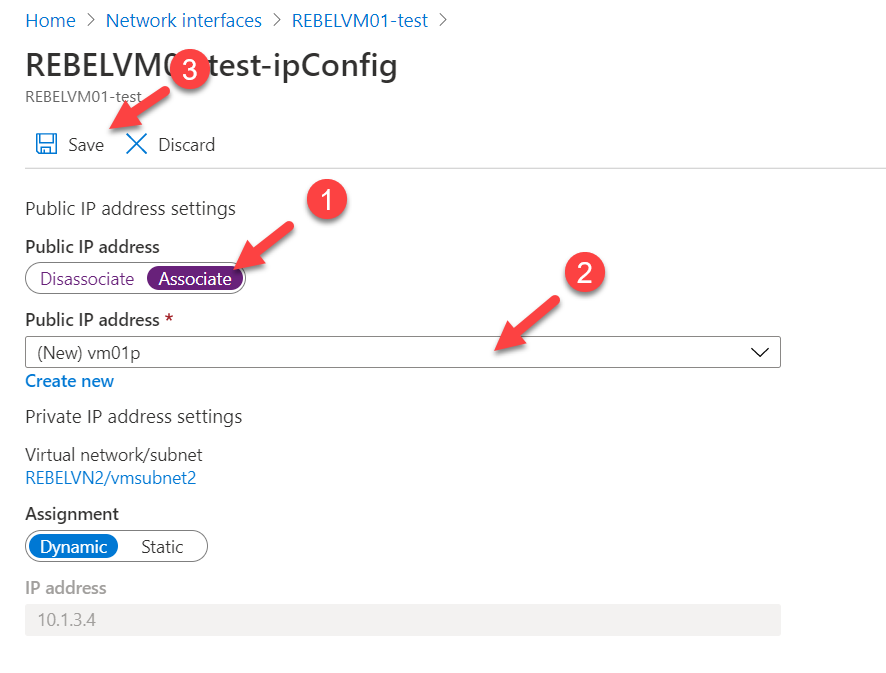This screenshot has height=673, width=886.
Task: Navigate to REBELVM01-test breadcrumb
Action: [x=360, y=21]
